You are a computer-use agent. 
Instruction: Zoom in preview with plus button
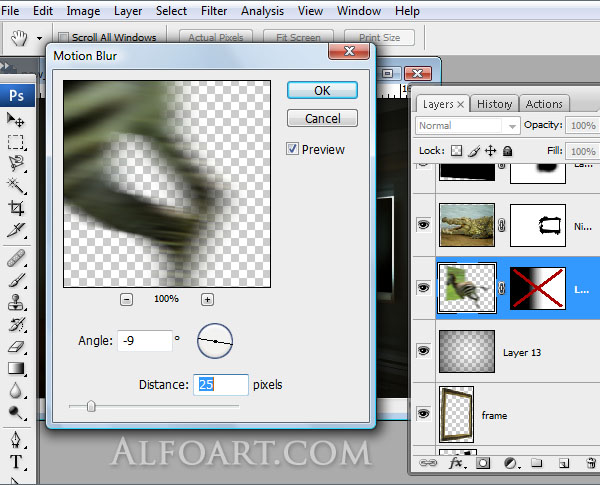207,299
